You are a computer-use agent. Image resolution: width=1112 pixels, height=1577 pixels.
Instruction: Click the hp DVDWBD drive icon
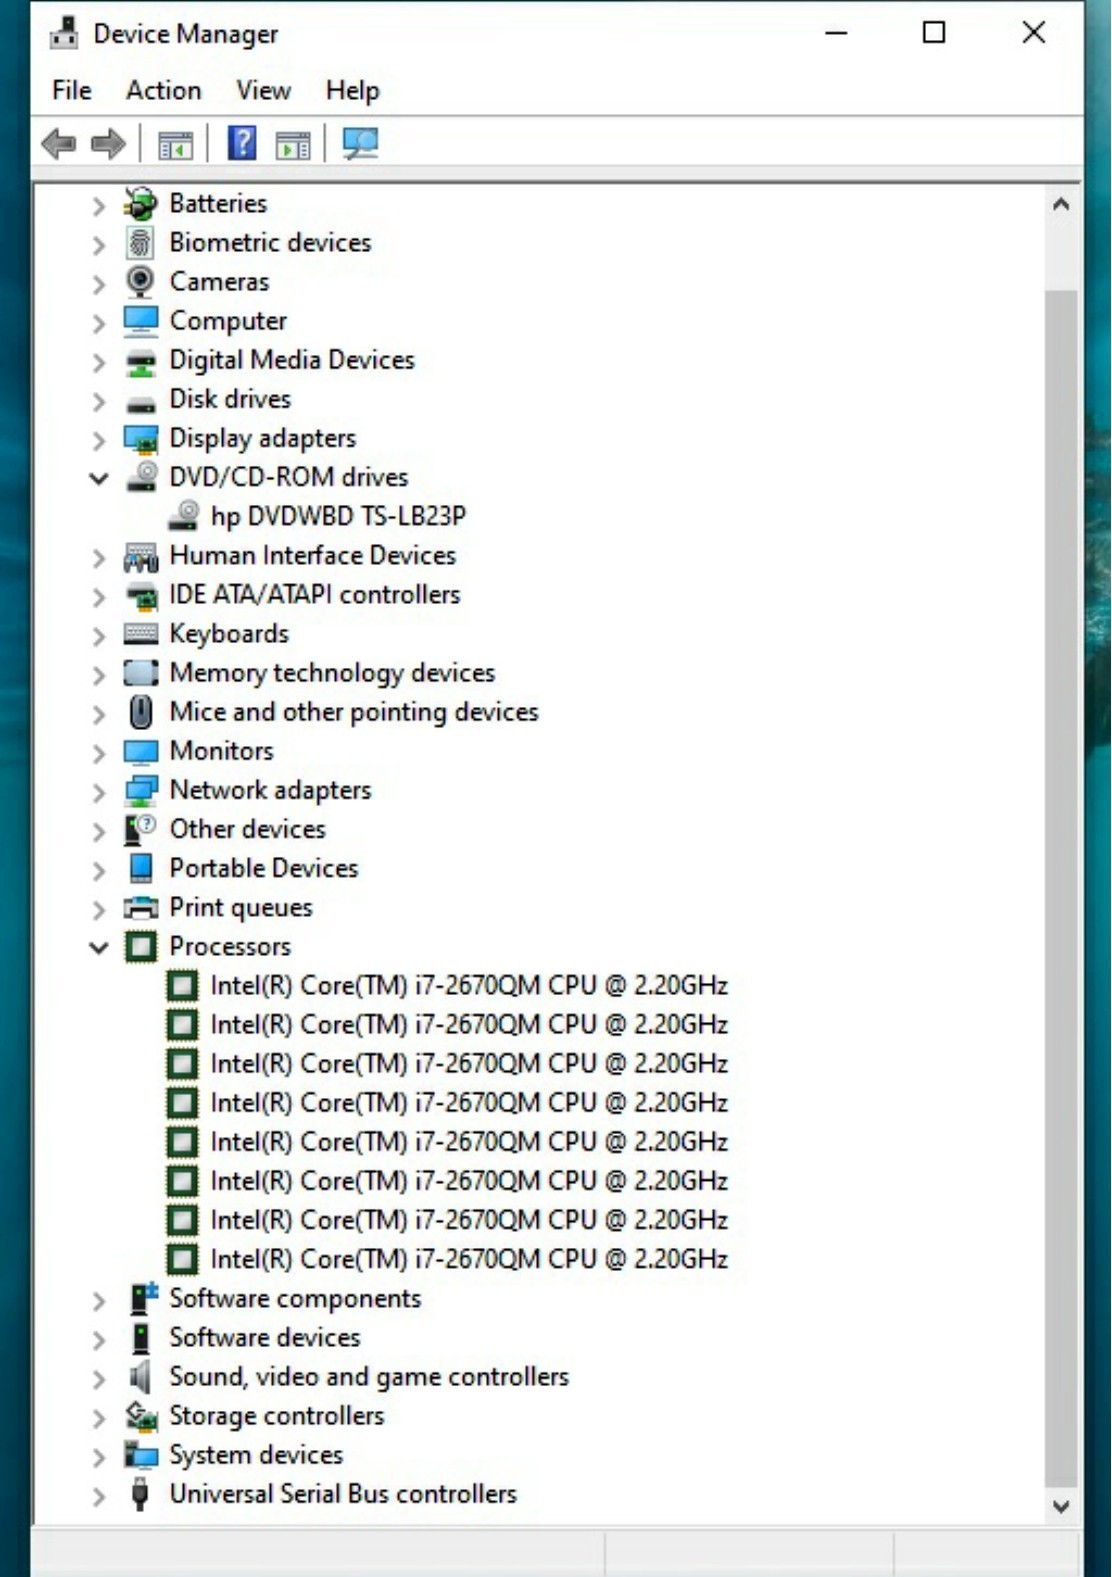(183, 516)
